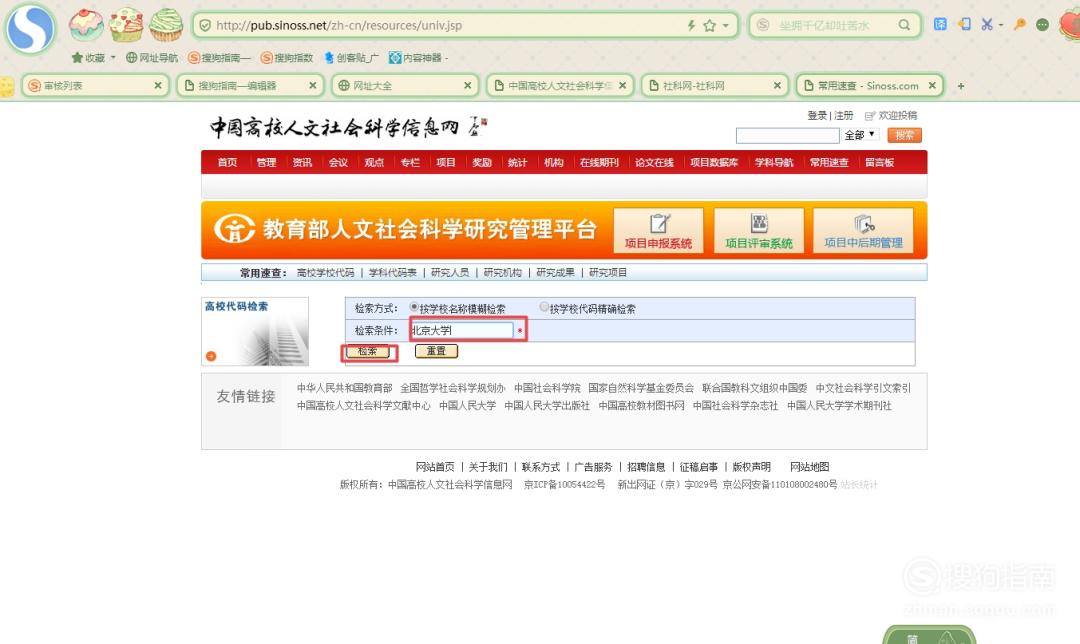Screen dimensions: 1080x644
Task: Open the 网址导航 bookmark
Action: [x=152, y=58]
